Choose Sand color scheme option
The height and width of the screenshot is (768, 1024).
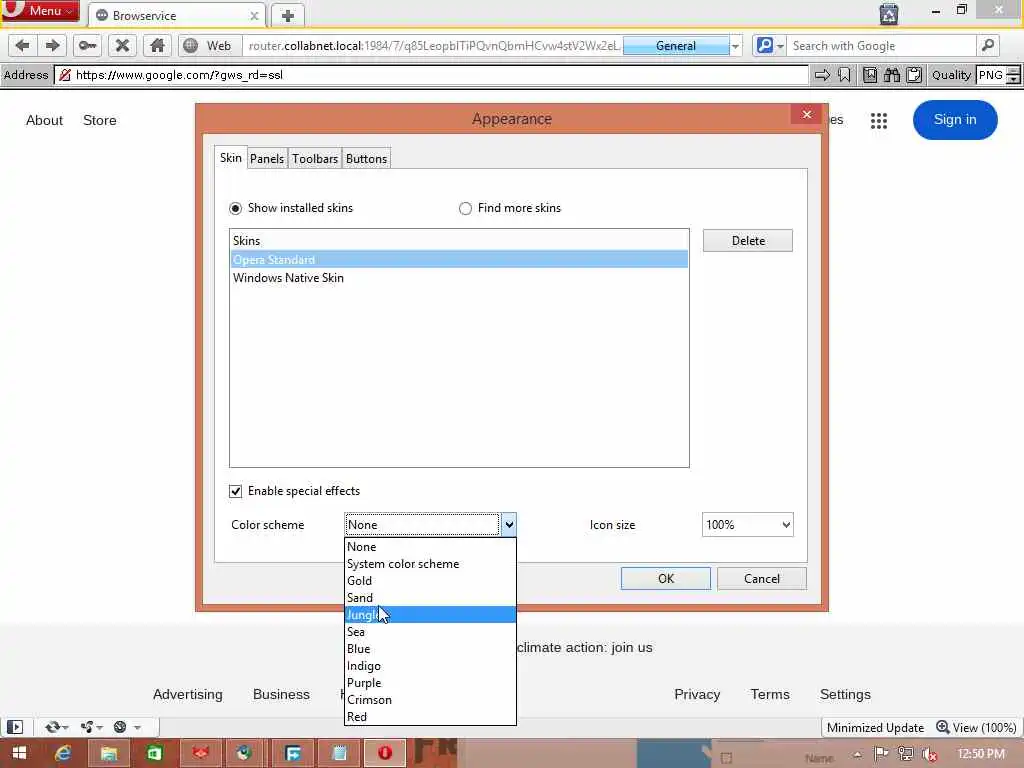[x=430, y=598]
